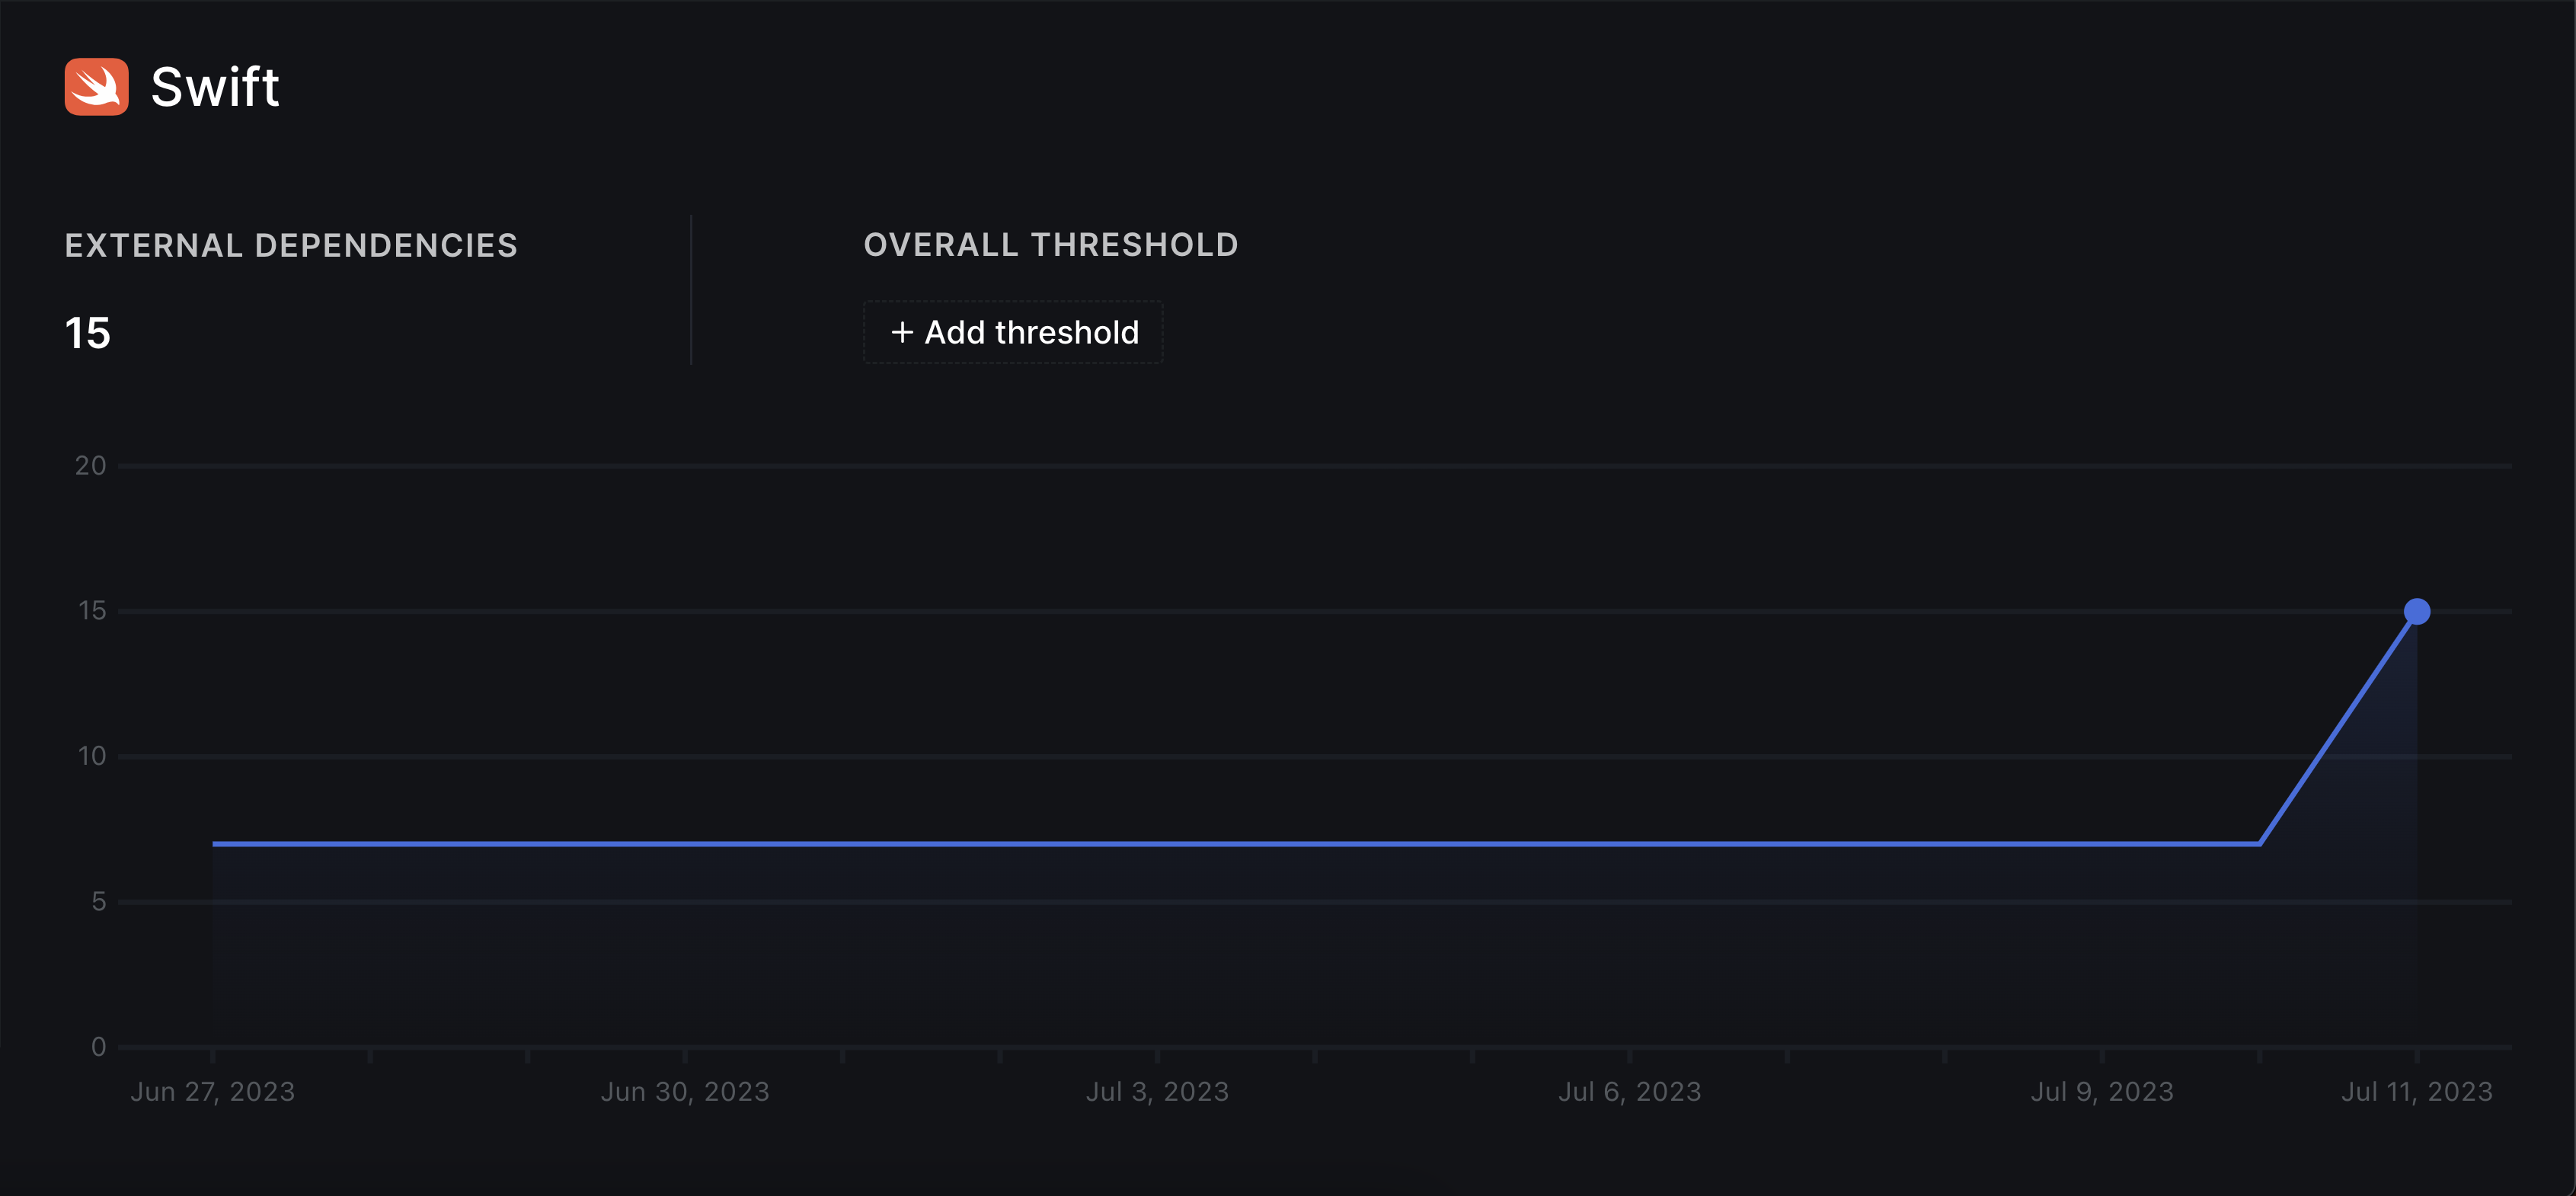Click the Jul 9, 2023 axis label
Viewport: 2576px width, 1196px height.
tap(2102, 1091)
